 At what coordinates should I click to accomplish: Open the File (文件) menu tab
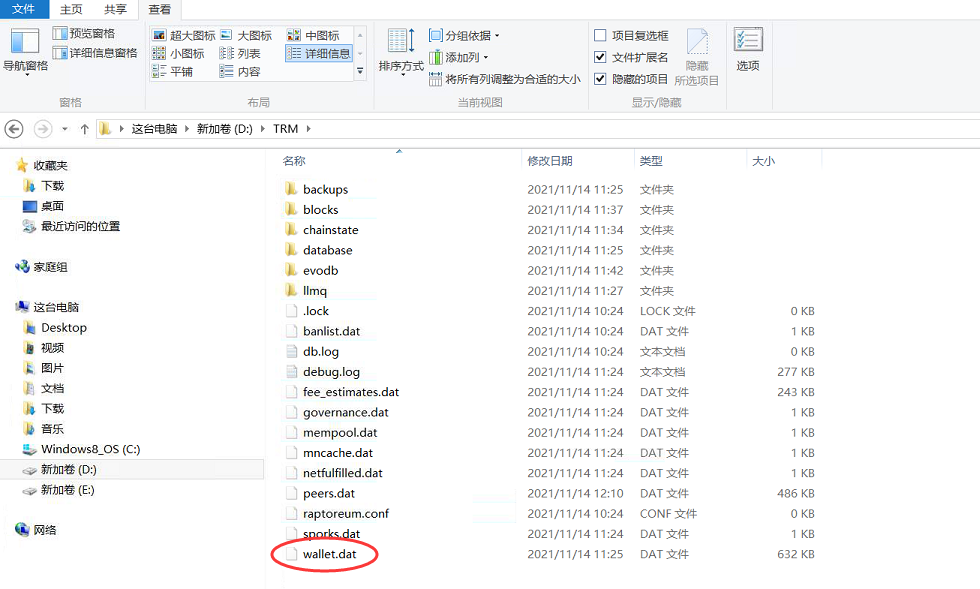click(24, 9)
